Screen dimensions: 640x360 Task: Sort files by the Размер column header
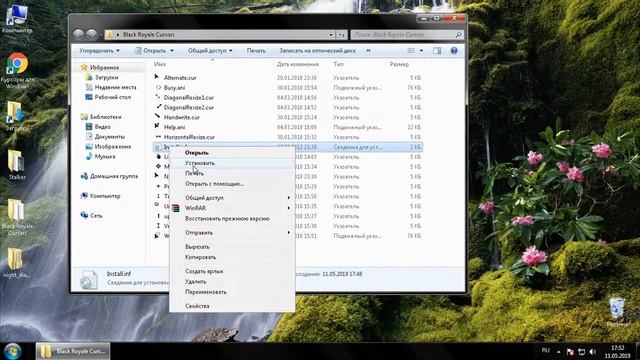[x=399, y=64]
